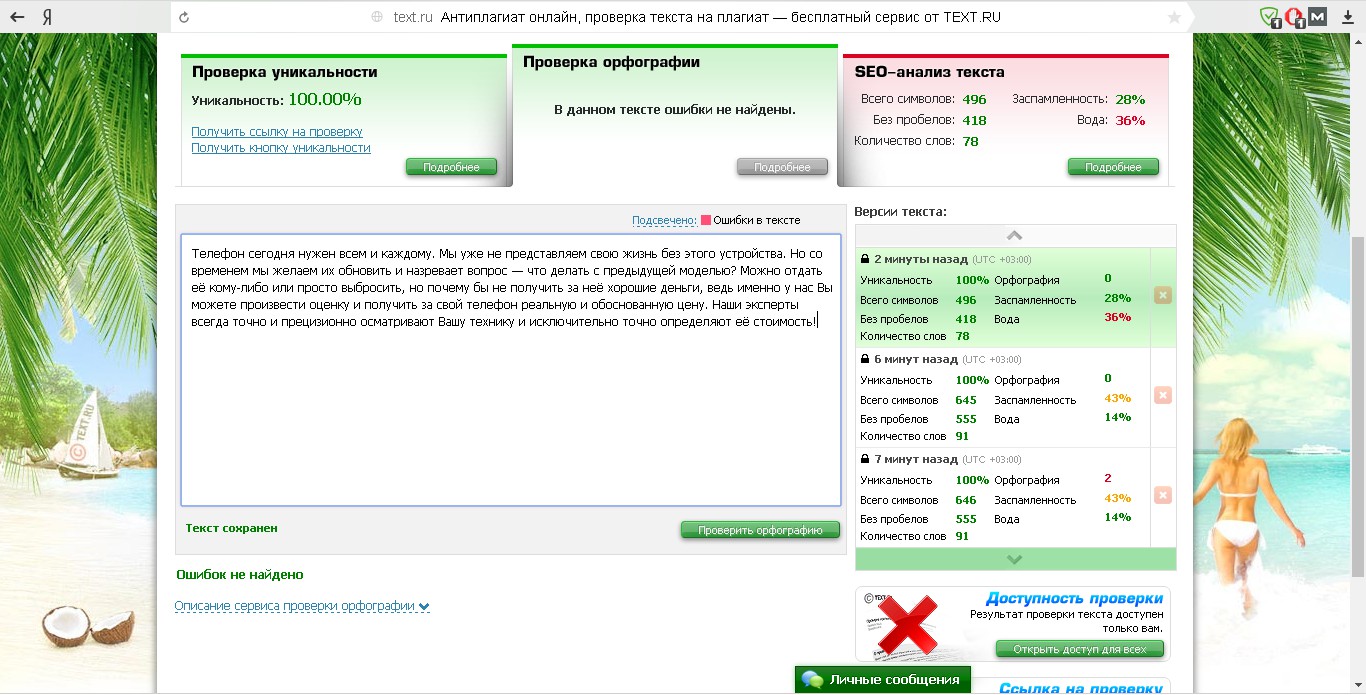The height and width of the screenshot is (695, 1366).
Task: Select the version from 2 минуты назад
Action: (1003, 297)
